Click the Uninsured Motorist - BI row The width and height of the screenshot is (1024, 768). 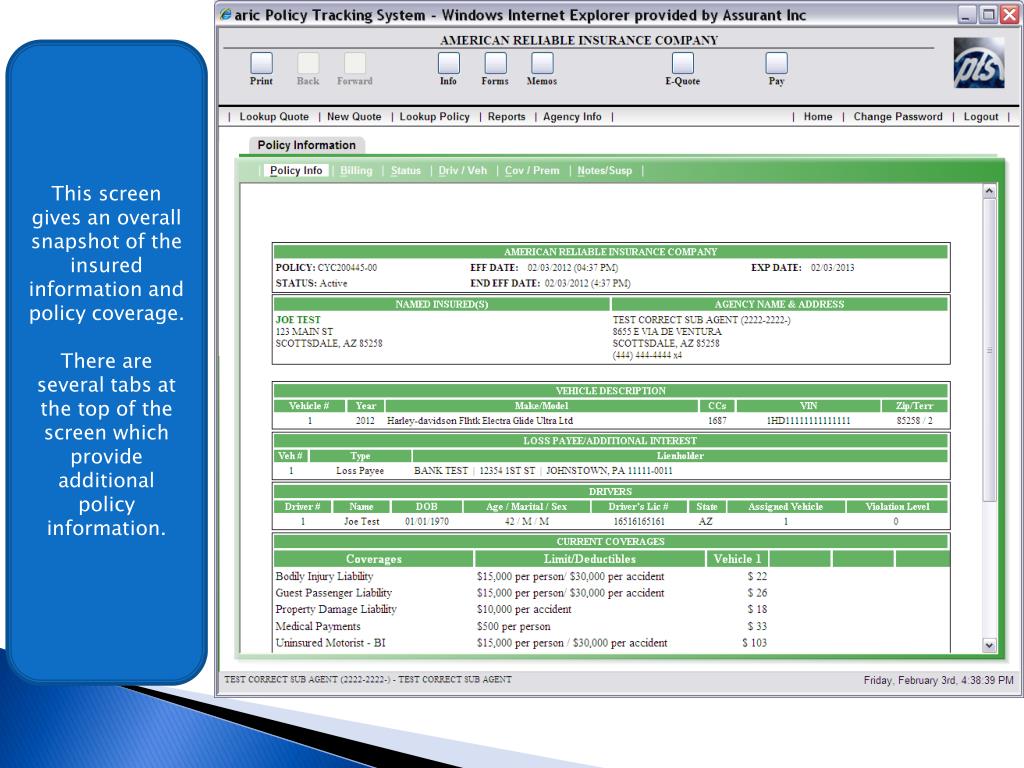pyautogui.click(x=611, y=643)
